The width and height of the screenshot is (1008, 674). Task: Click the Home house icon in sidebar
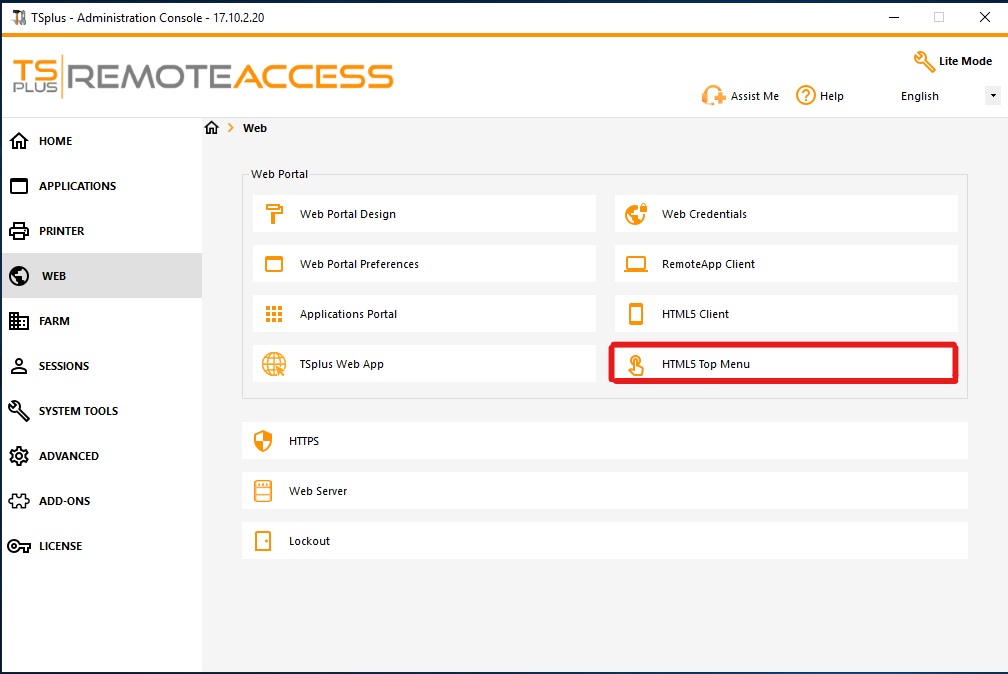19,141
